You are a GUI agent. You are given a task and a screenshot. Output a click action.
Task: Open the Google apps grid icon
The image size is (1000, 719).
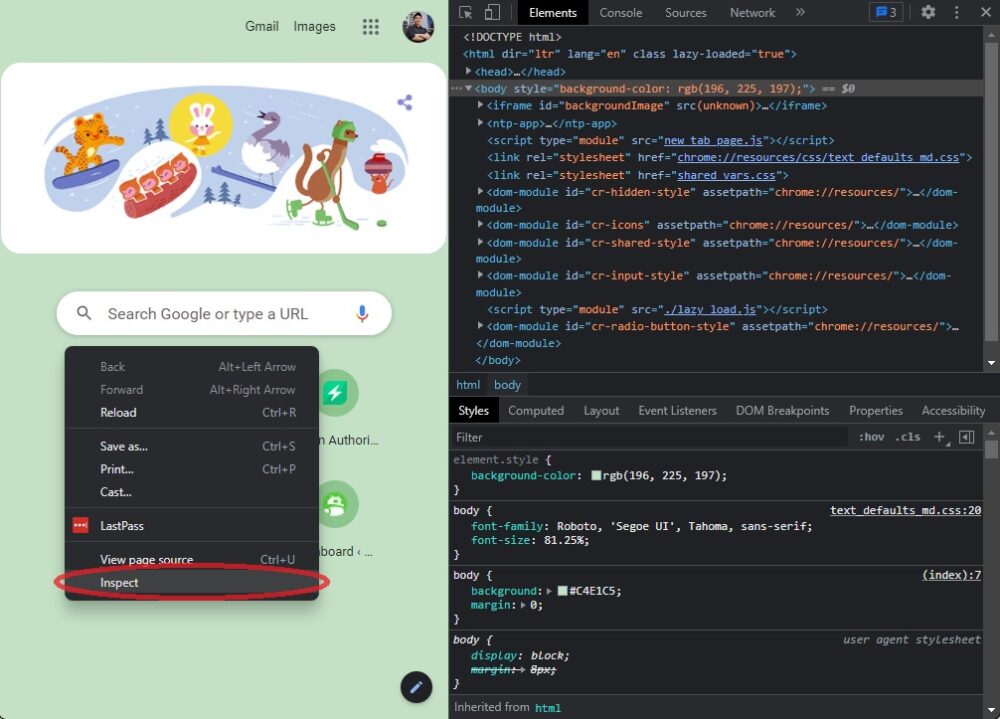371,26
